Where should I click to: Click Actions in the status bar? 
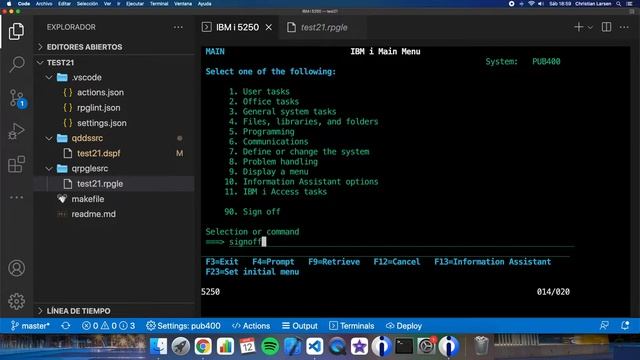(251, 326)
